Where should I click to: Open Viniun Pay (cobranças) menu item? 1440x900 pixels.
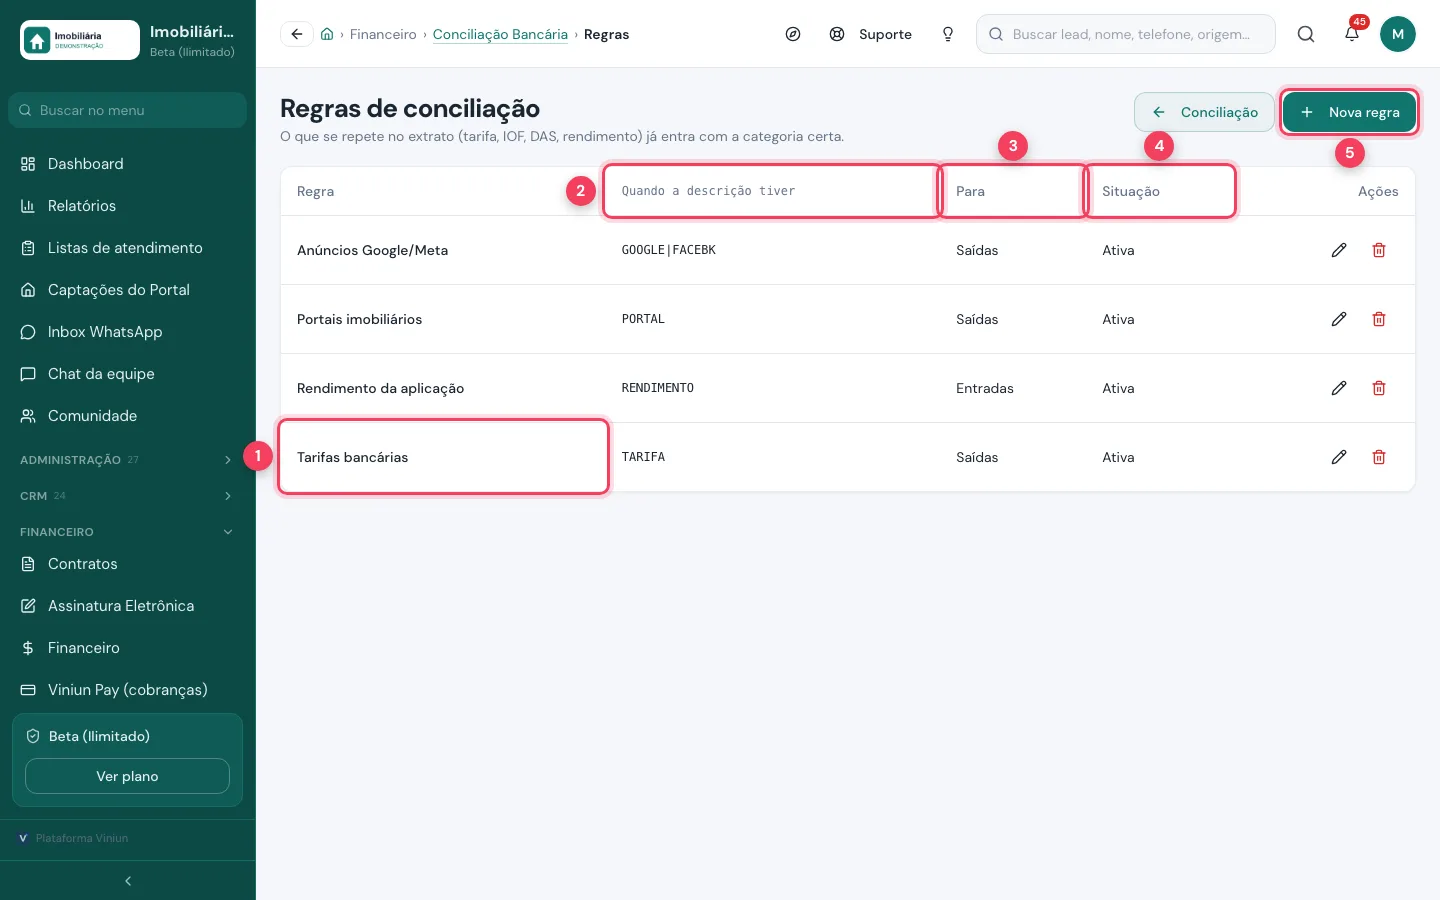point(127,690)
